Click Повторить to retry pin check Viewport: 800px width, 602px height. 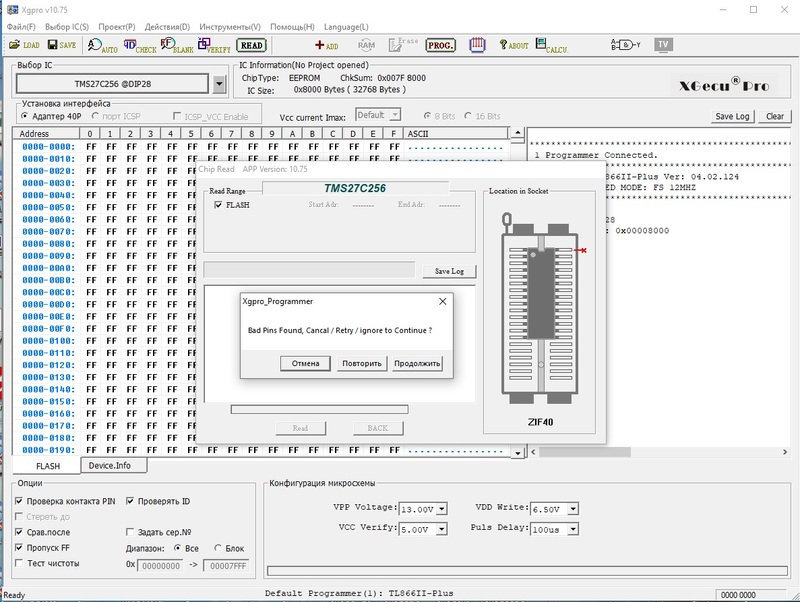coord(362,363)
